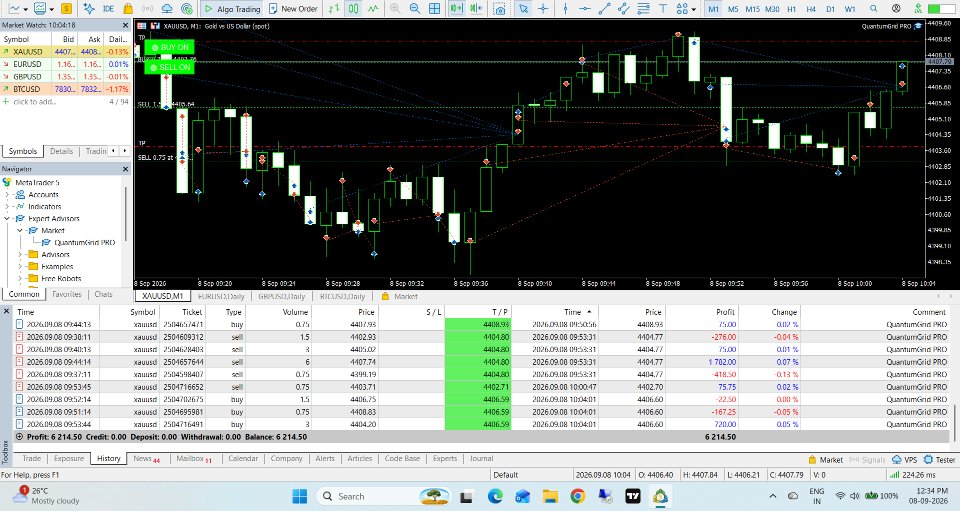The width and height of the screenshot is (960, 511).
Task: Close the Market Watch panel
Action: (126, 25)
